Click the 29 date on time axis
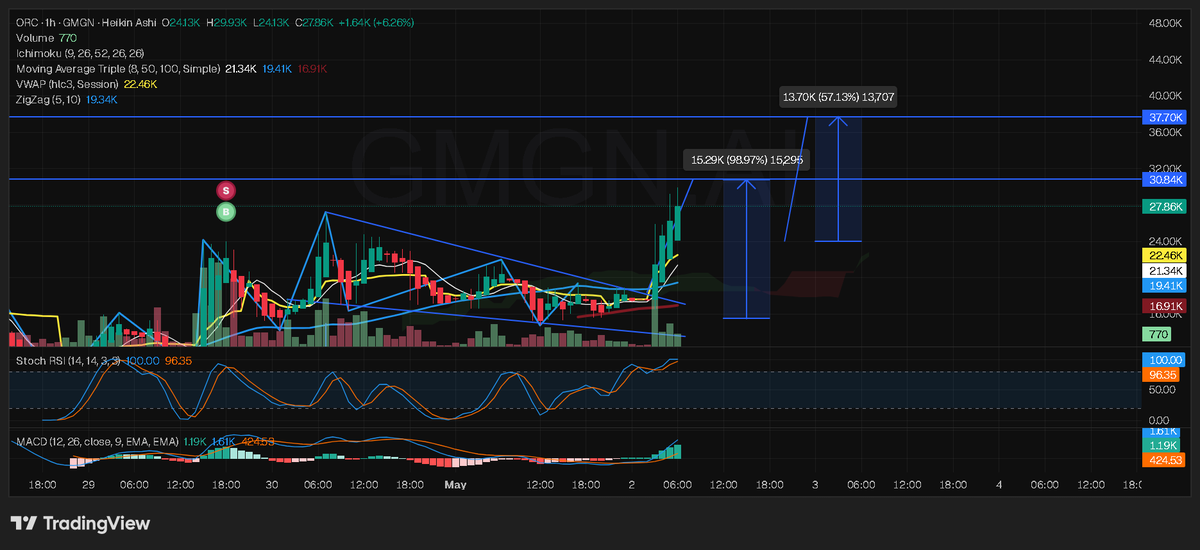Screen dimensions: 1200x550 (88, 484)
